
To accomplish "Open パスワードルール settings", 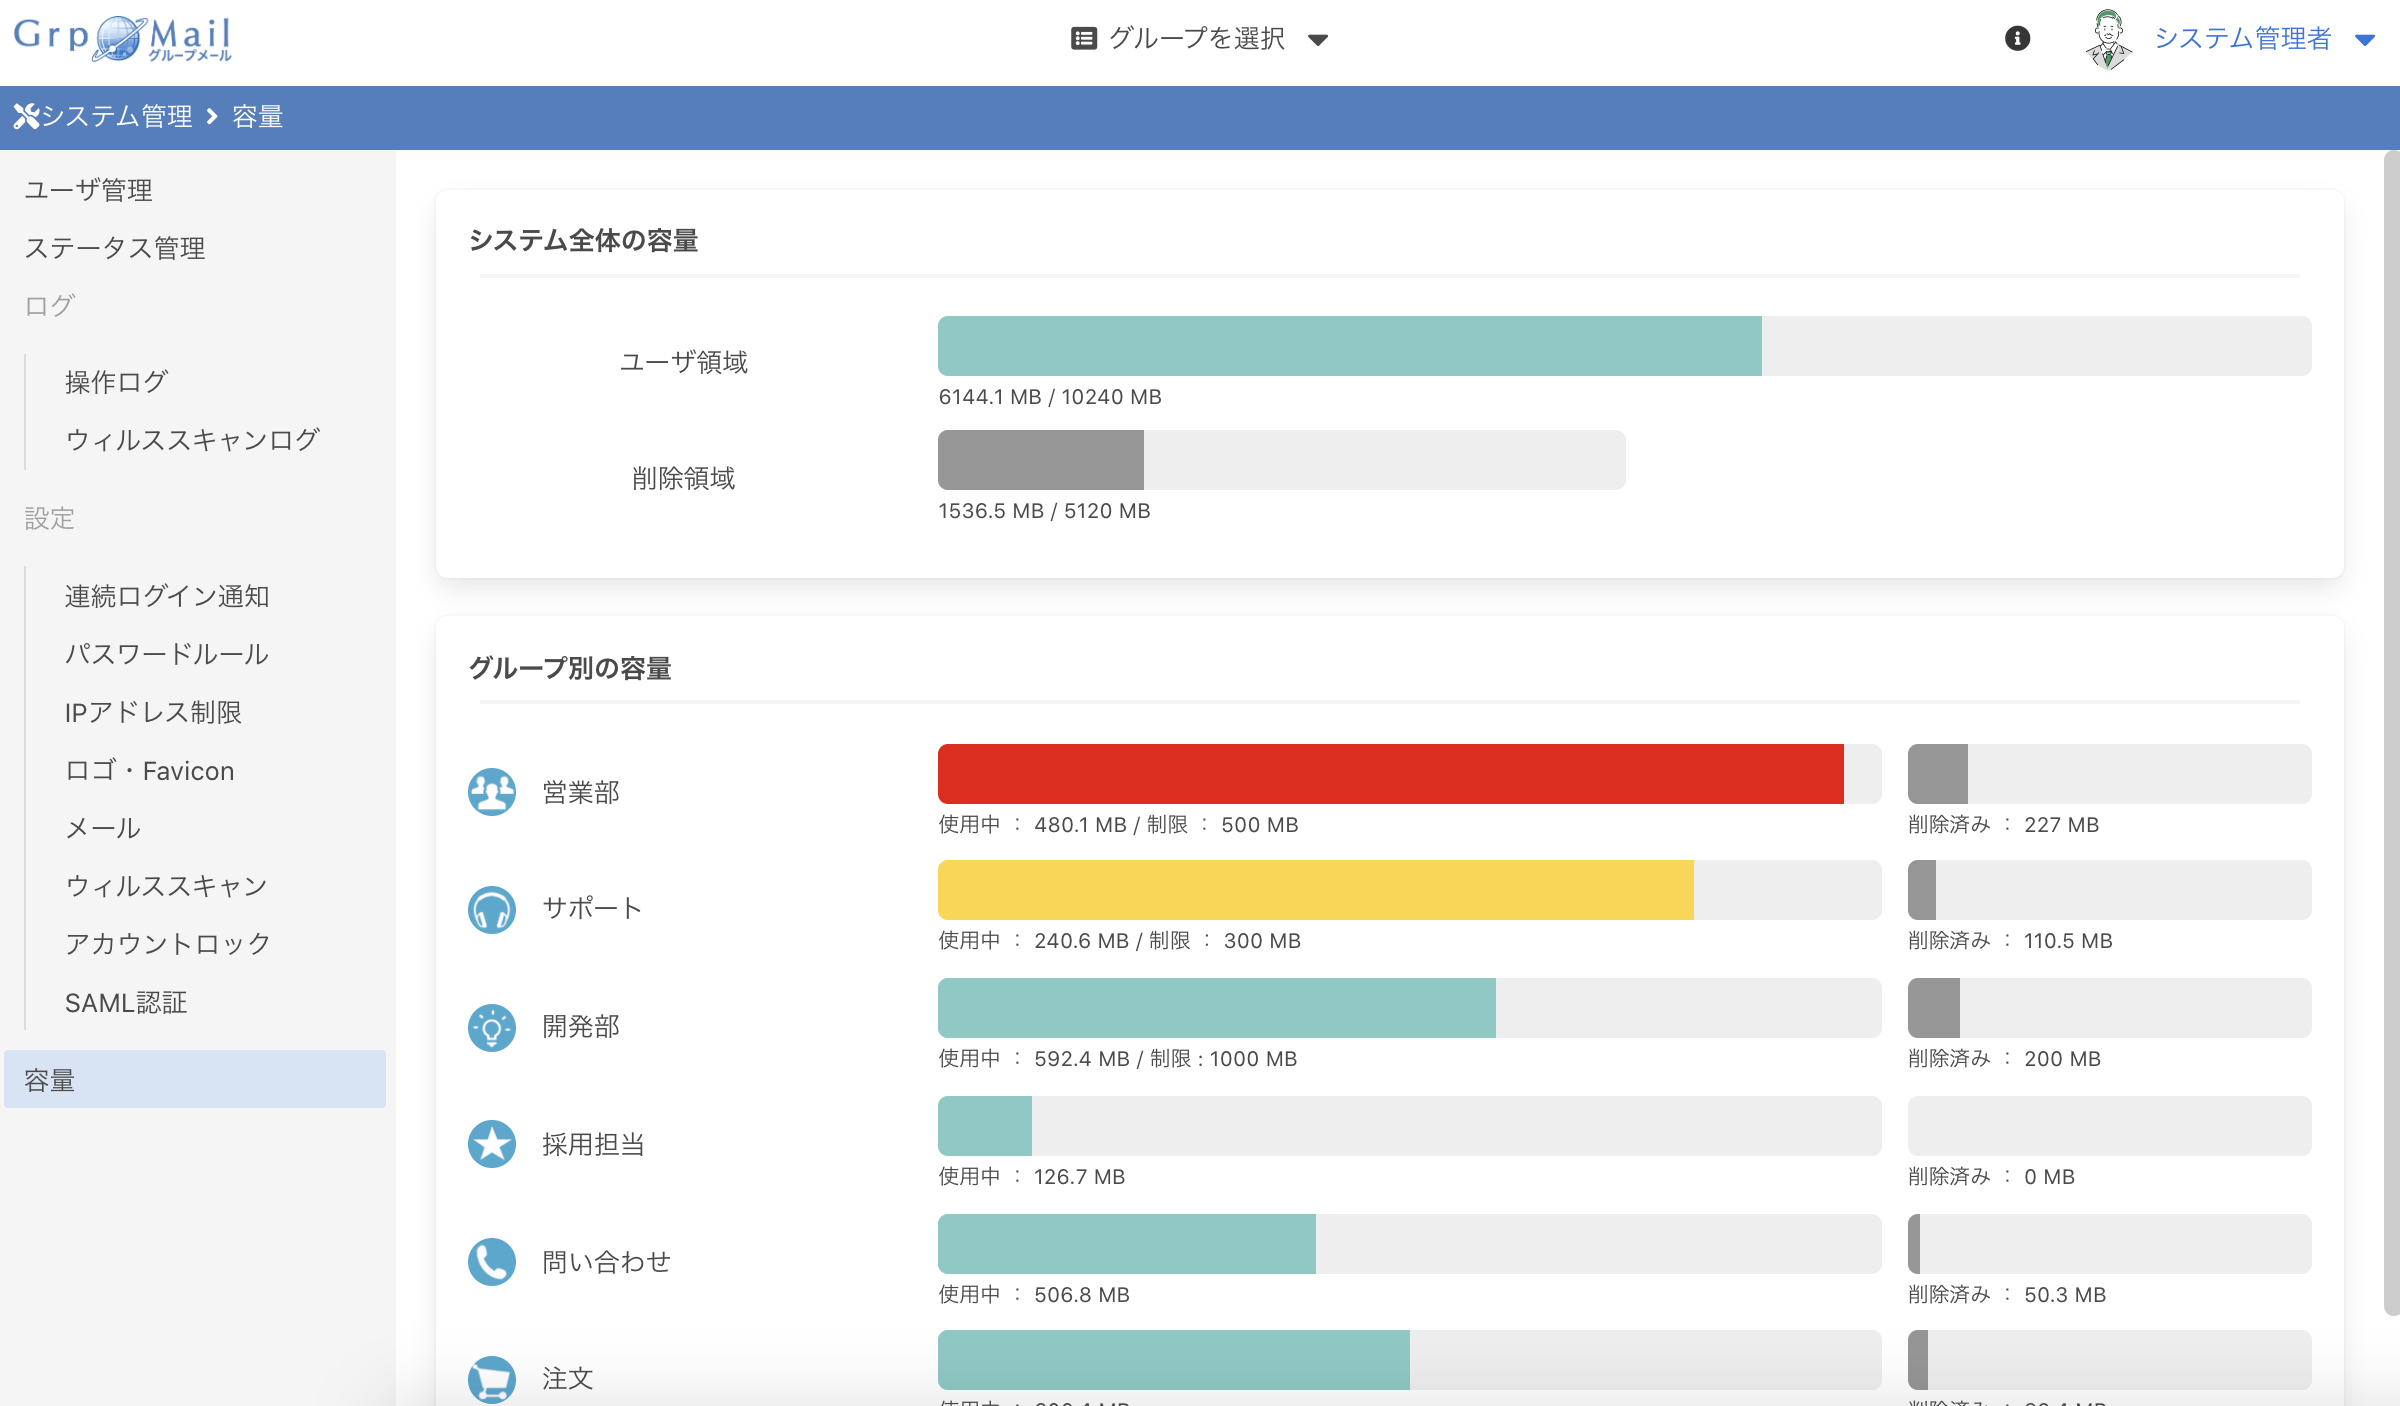I will pyautogui.click(x=166, y=654).
